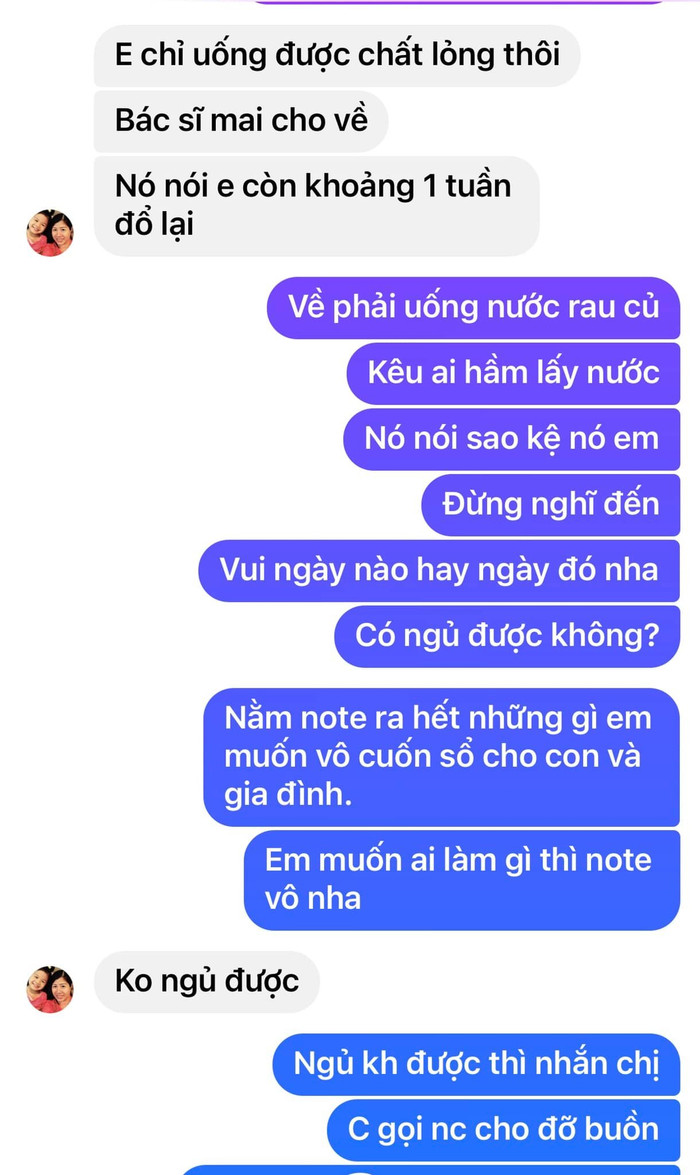Select the 'Đừng nghĩ đến' message

coord(550,504)
